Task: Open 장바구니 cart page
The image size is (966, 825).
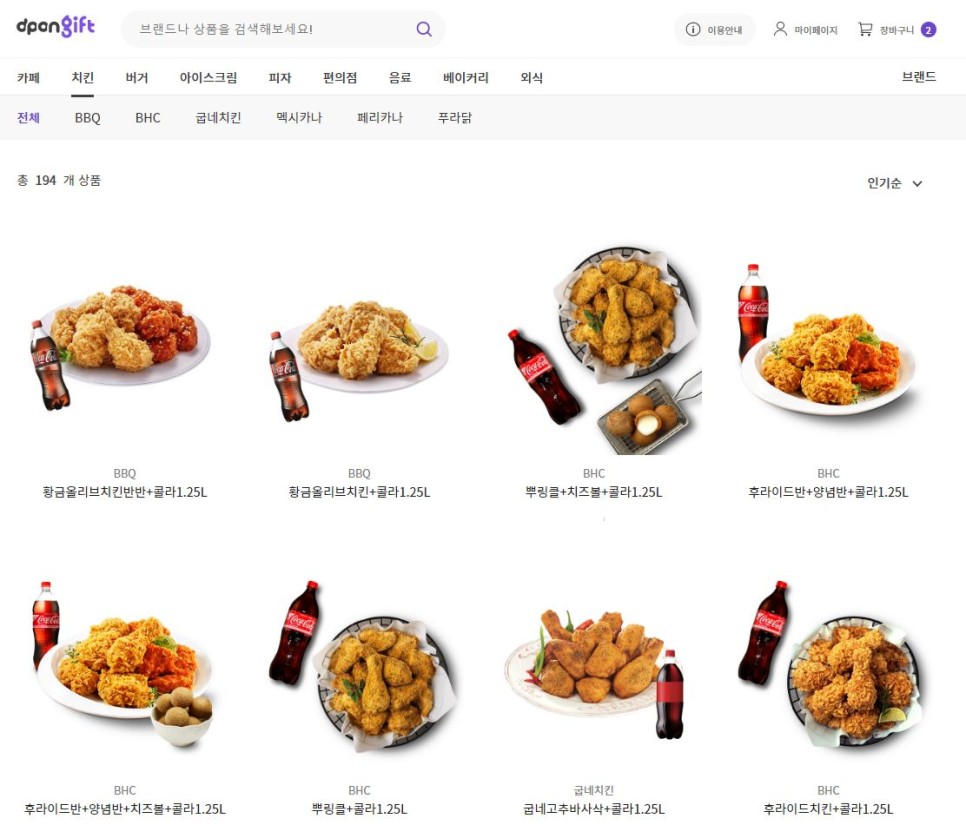Action: (897, 30)
